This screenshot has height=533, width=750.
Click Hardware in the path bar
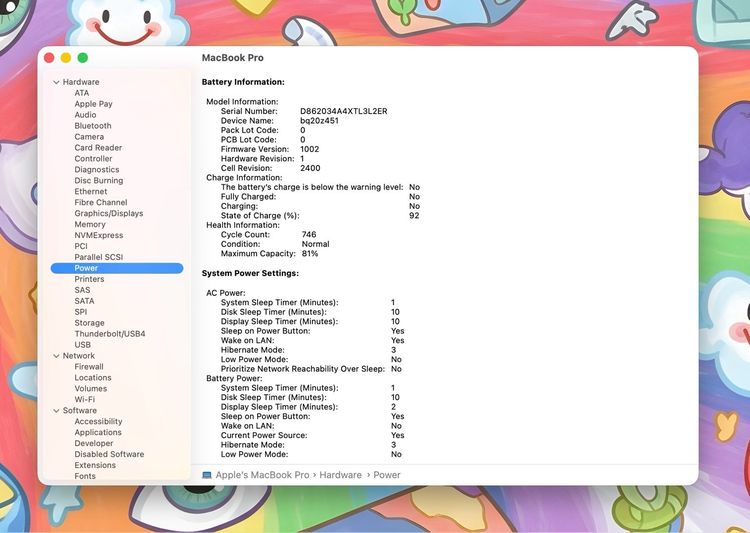[x=341, y=475]
